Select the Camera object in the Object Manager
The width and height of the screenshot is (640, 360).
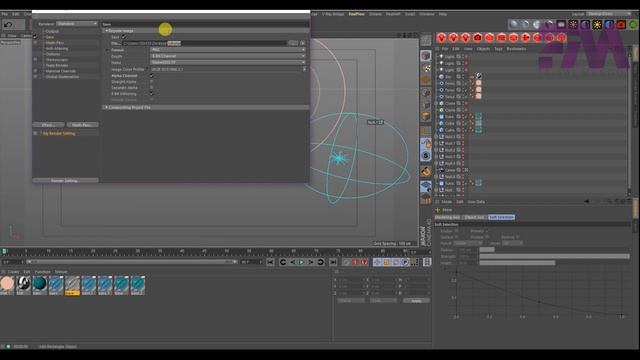pos(450,170)
